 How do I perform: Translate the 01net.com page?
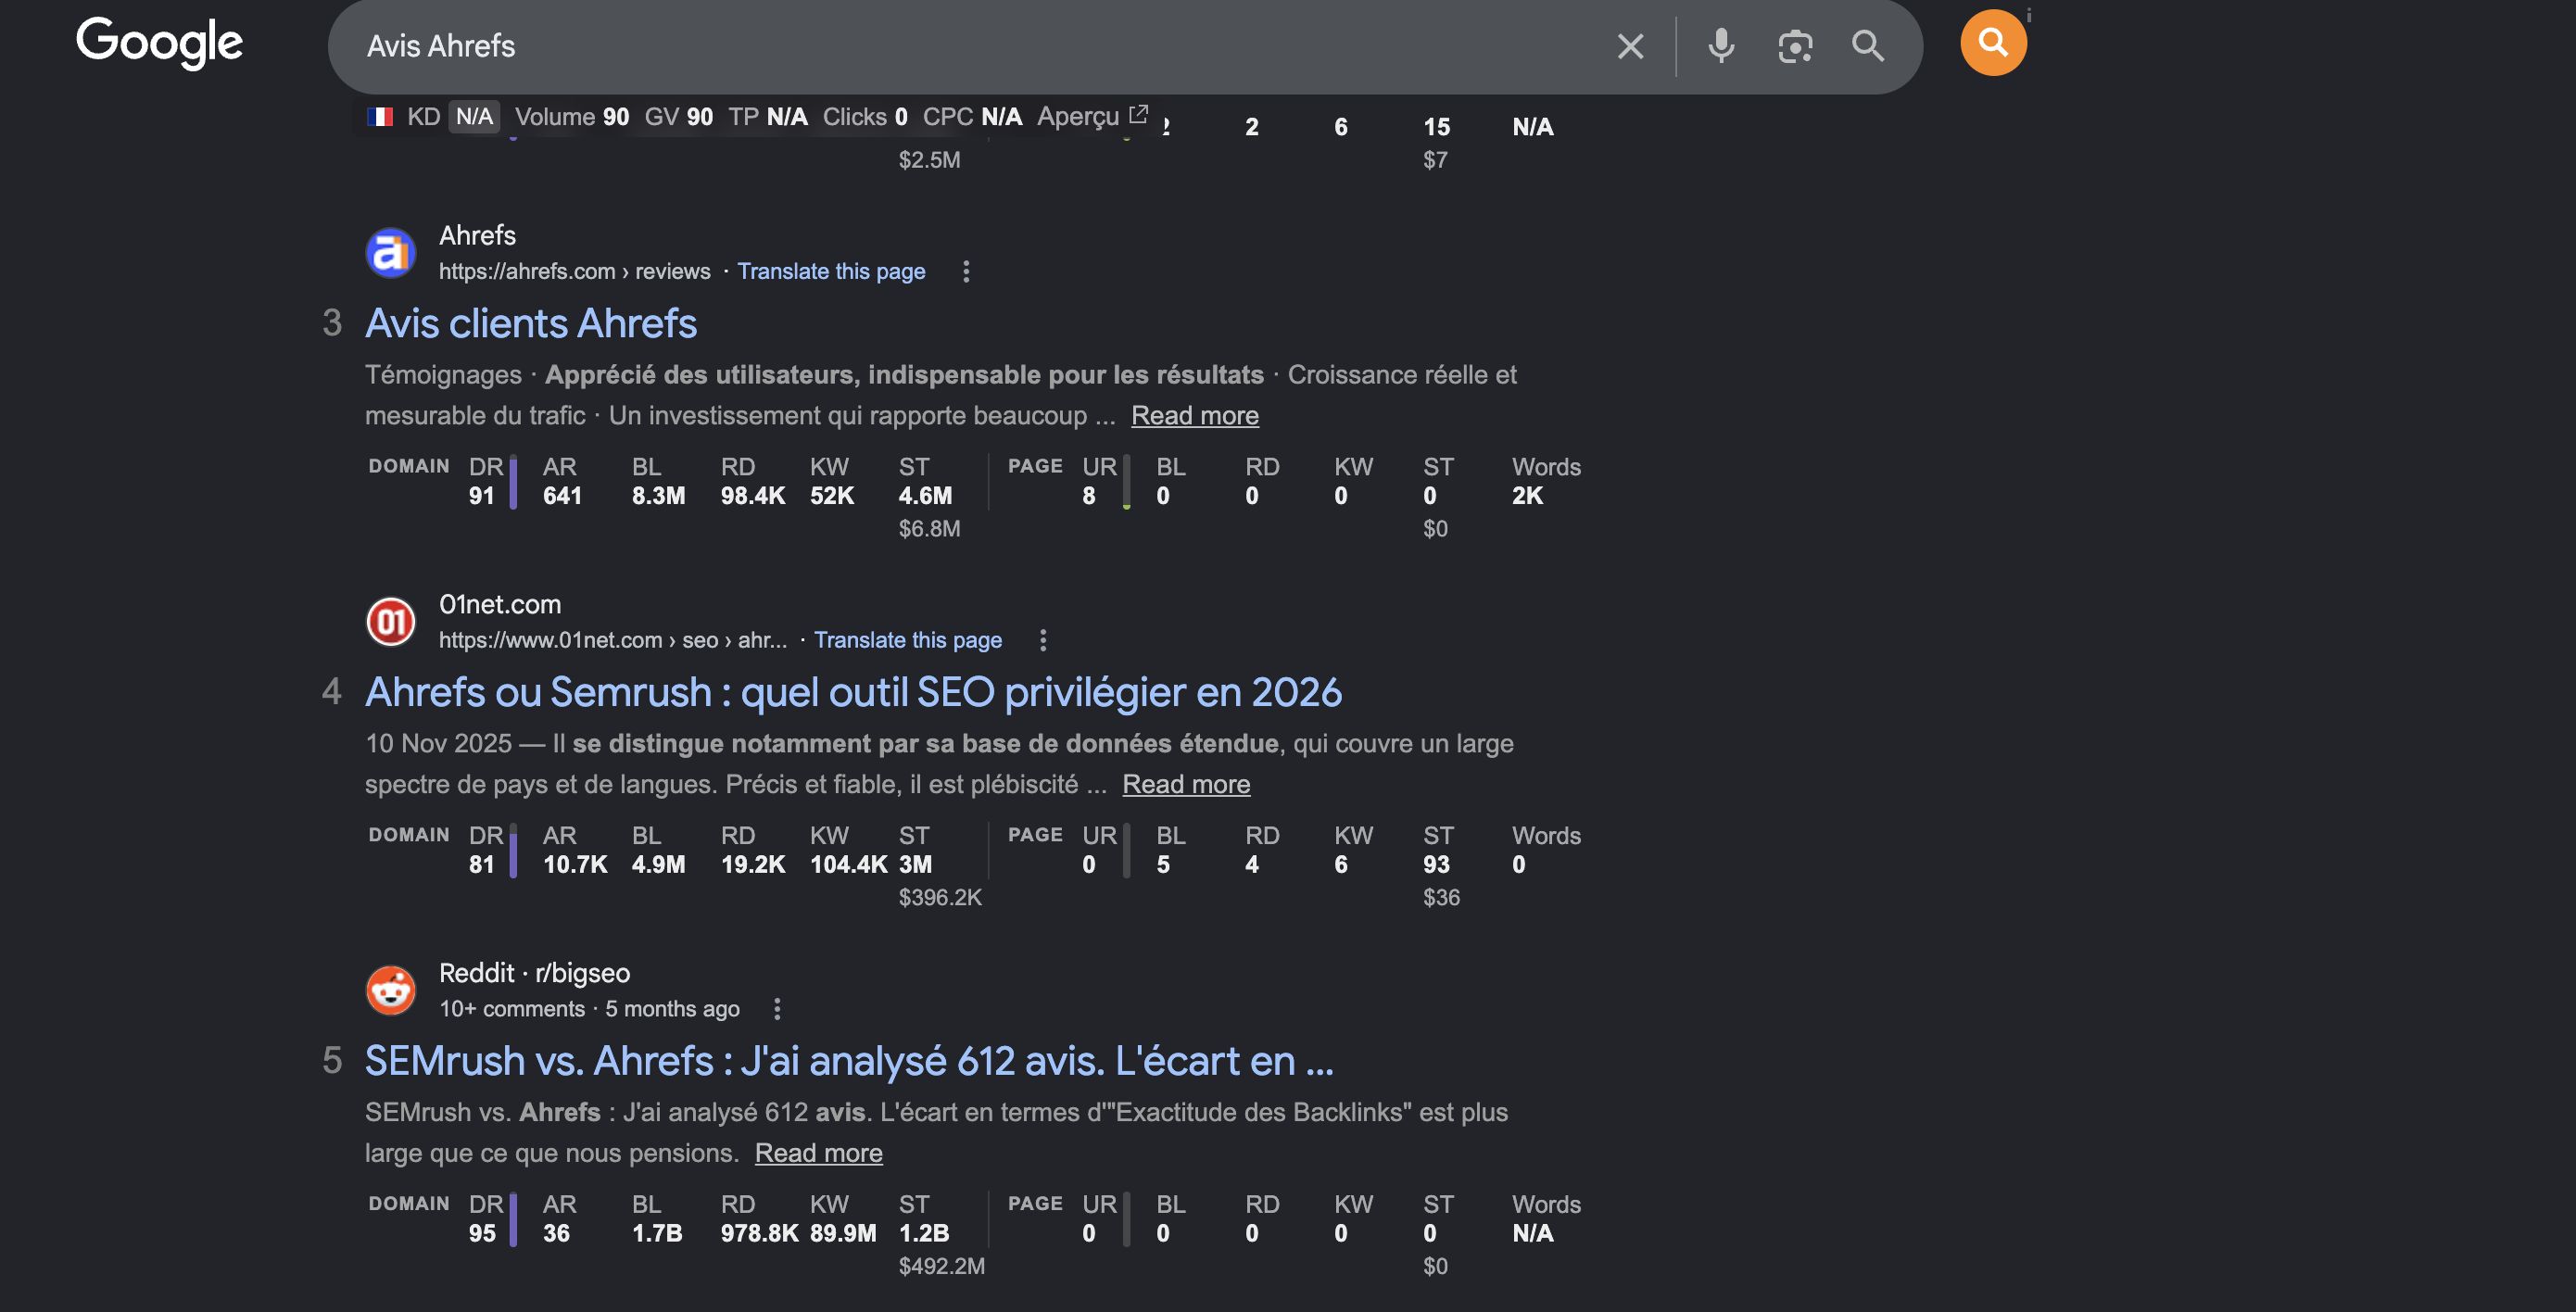tap(908, 640)
